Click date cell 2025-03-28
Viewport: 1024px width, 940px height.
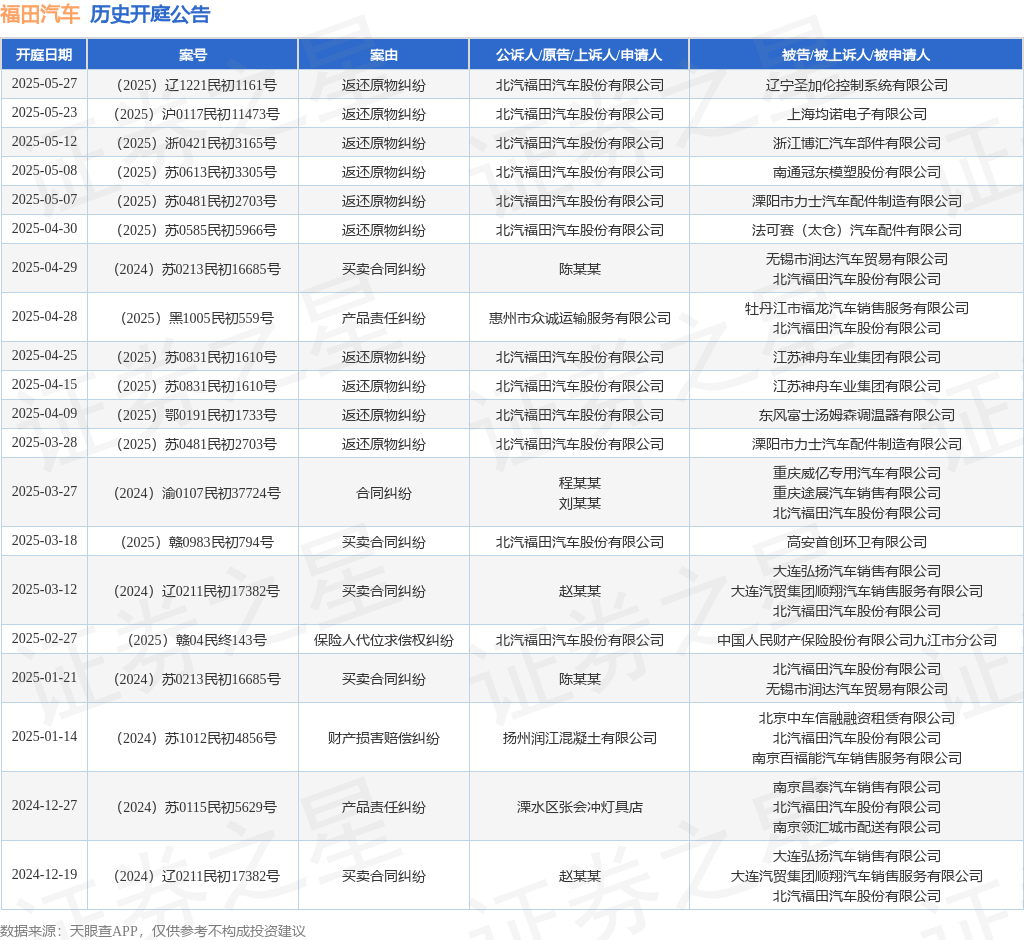tap(44, 443)
